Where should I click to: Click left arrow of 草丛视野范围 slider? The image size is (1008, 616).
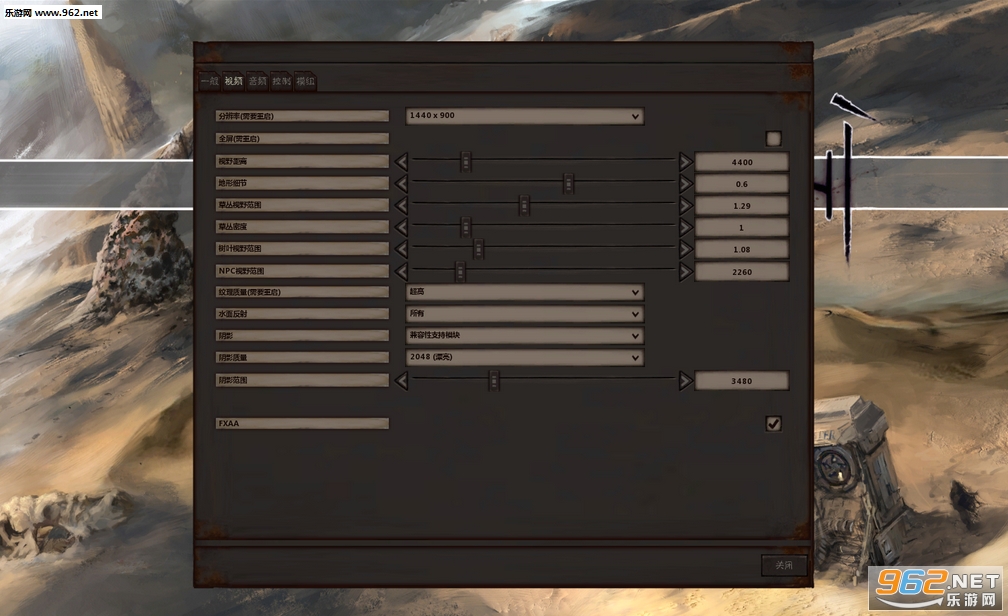401,205
